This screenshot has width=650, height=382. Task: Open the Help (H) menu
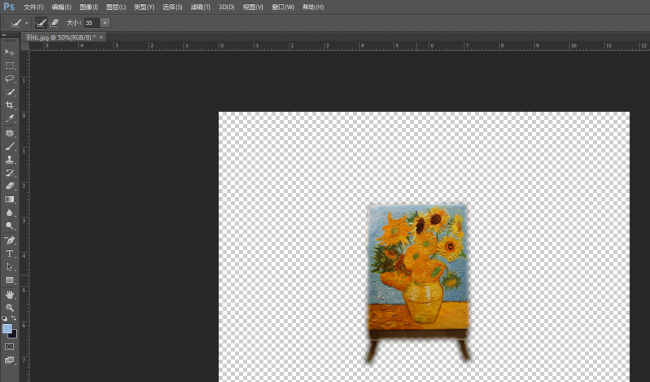313,7
